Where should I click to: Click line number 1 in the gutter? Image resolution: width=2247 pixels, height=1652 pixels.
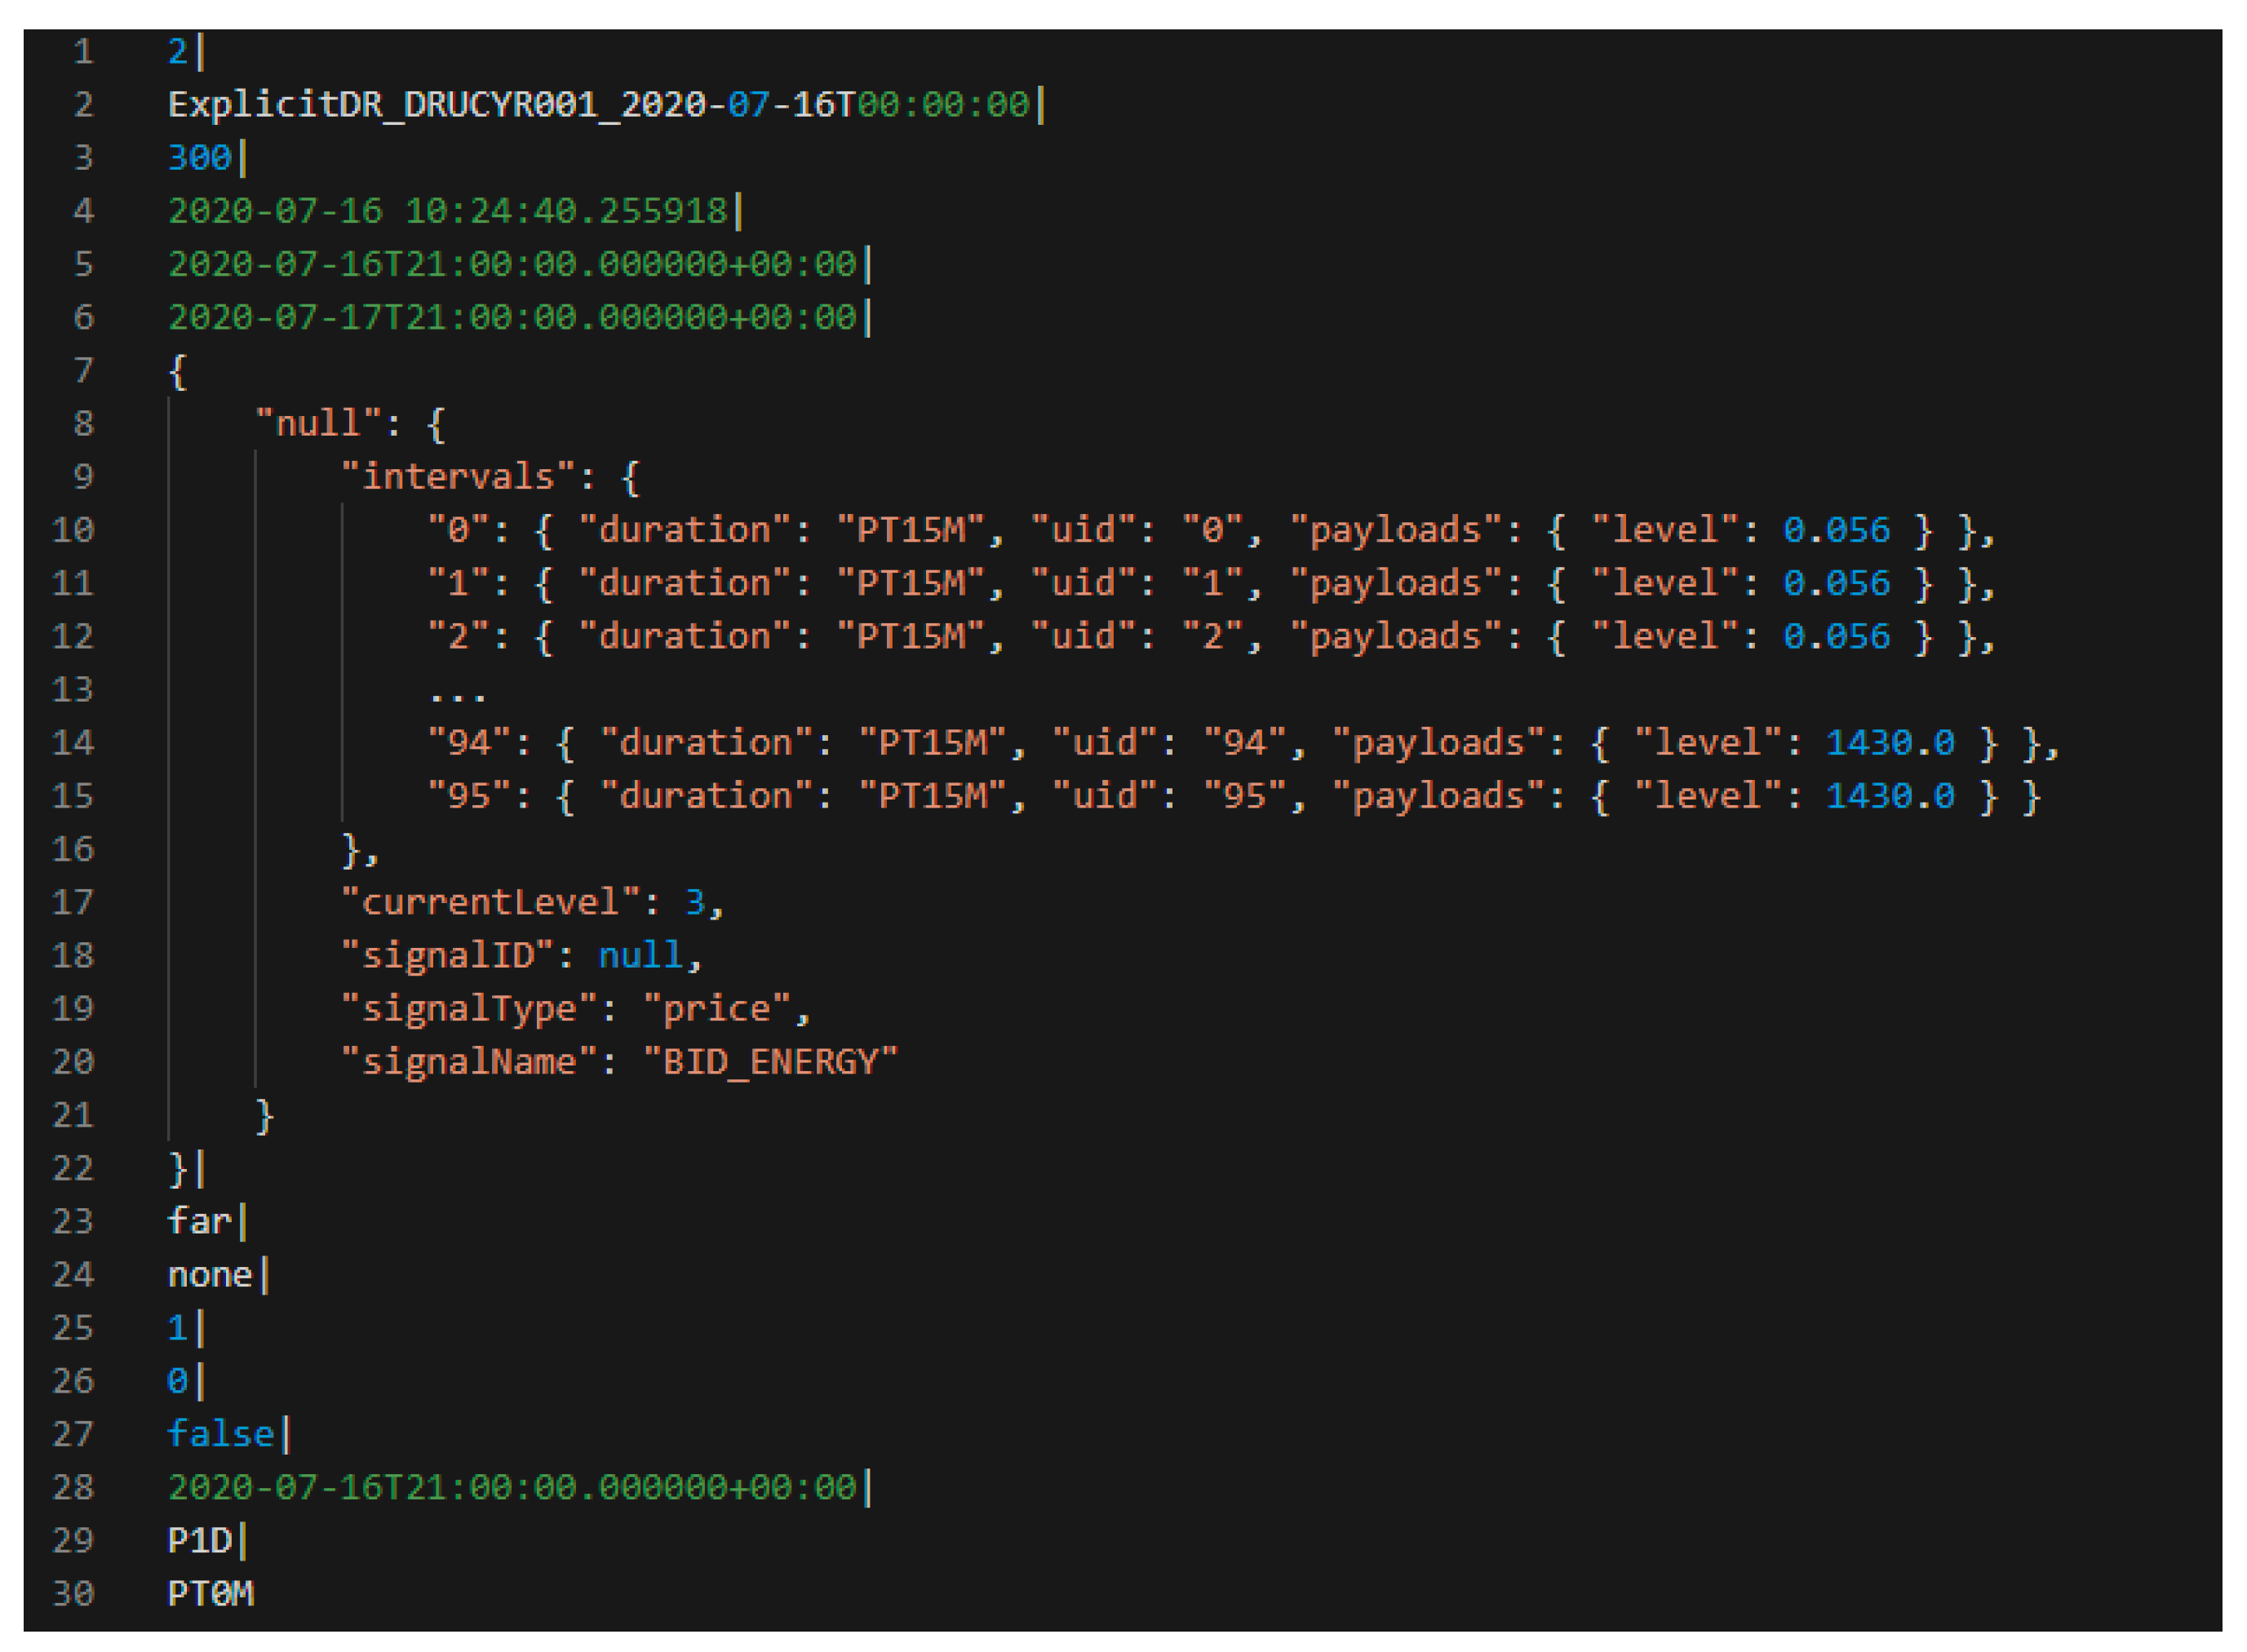pos(84,52)
